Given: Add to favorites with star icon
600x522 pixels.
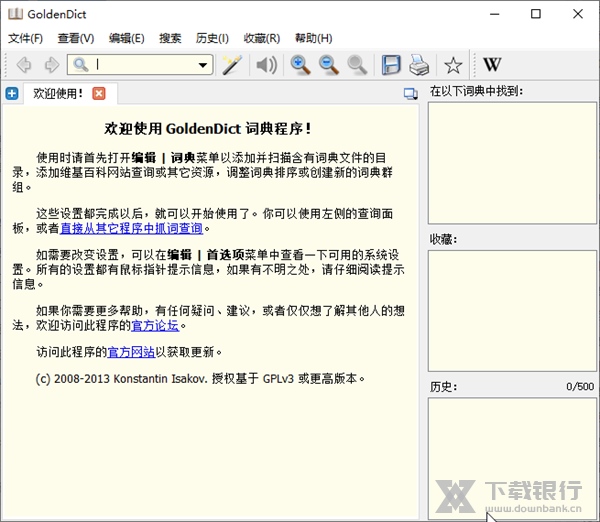Looking at the screenshot, I should click(453, 66).
